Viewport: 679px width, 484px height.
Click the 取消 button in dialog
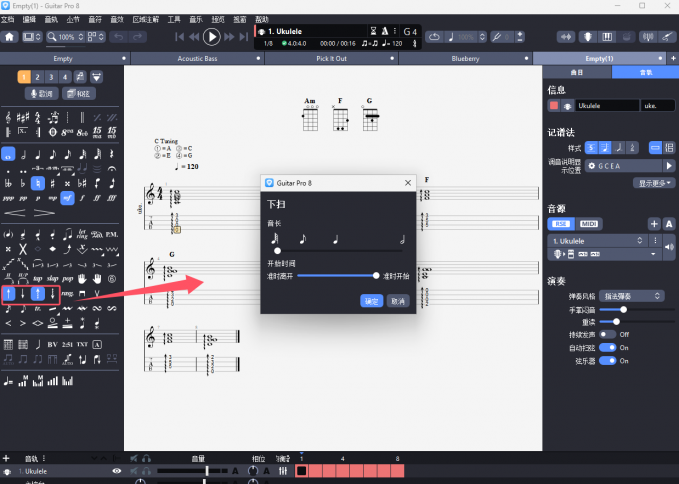point(398,300)
